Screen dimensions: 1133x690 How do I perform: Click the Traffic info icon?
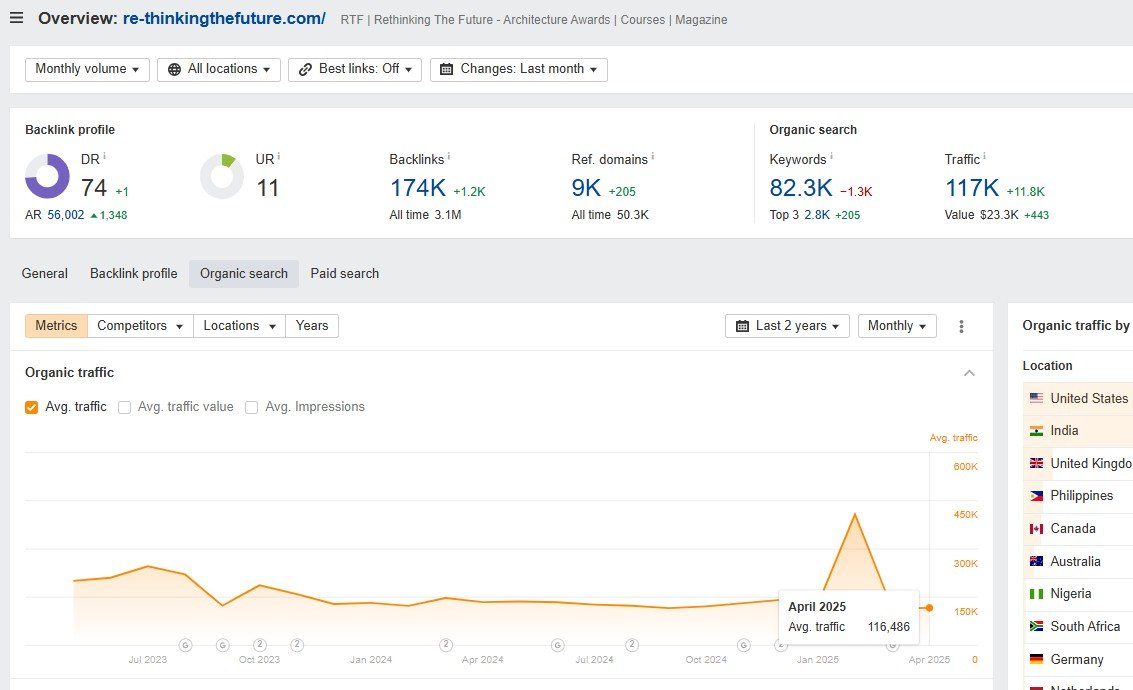pyautogui.click(x=984, y=156)
